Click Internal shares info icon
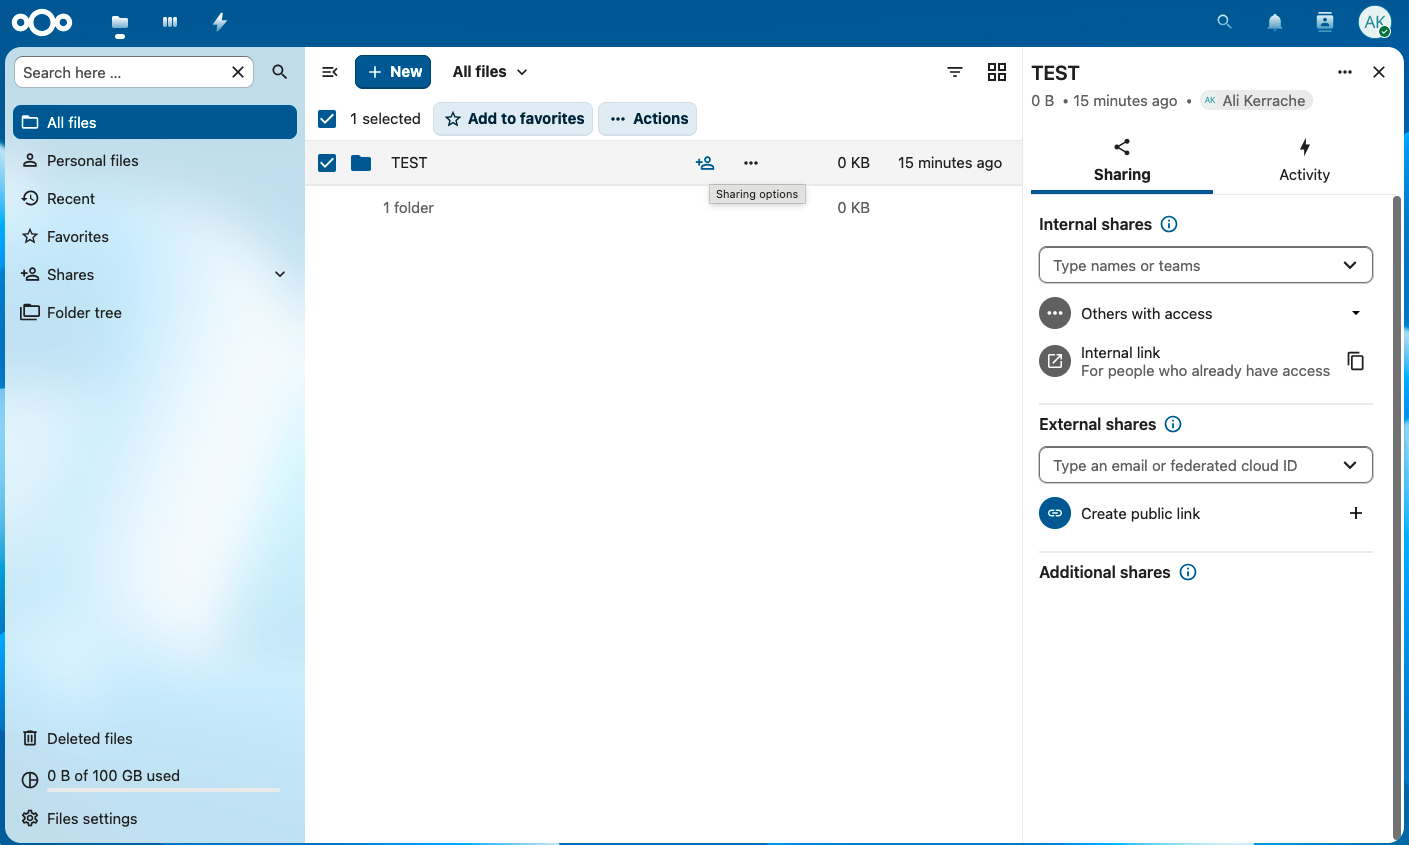Screen dimensions: 1409x845 [x=1168, y=224]
